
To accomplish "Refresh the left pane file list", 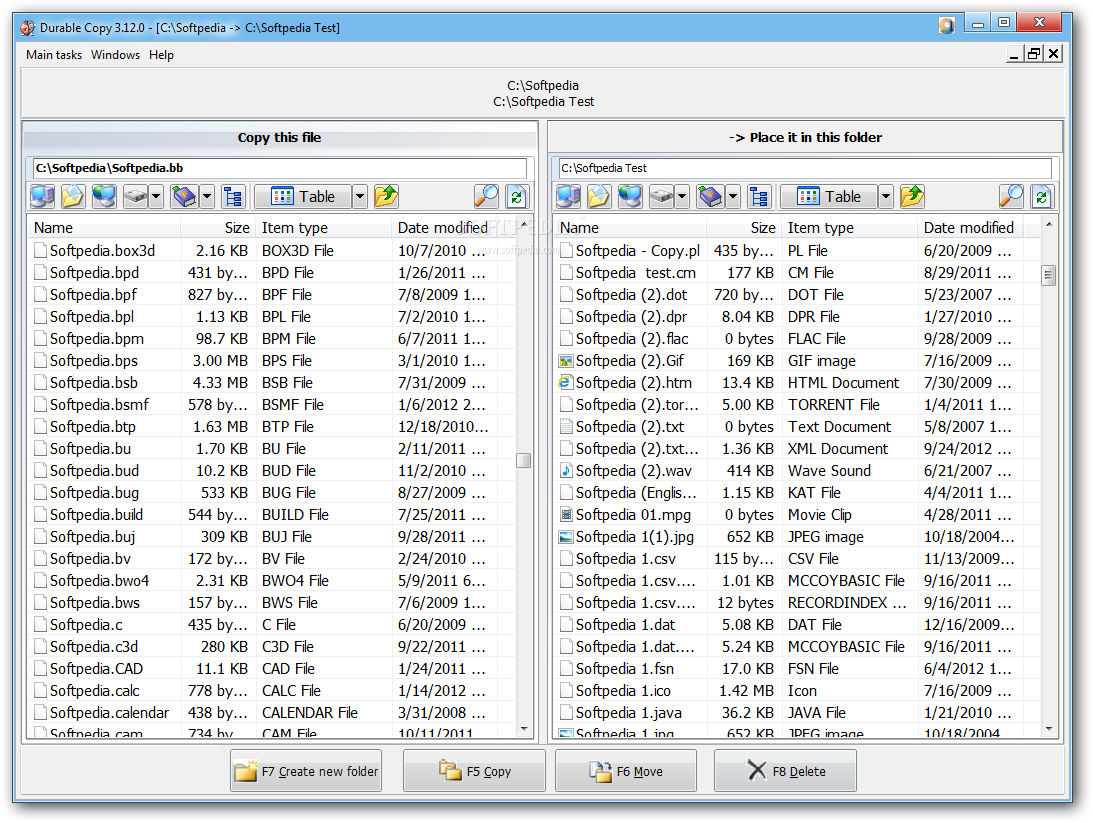I will point(517,197).
